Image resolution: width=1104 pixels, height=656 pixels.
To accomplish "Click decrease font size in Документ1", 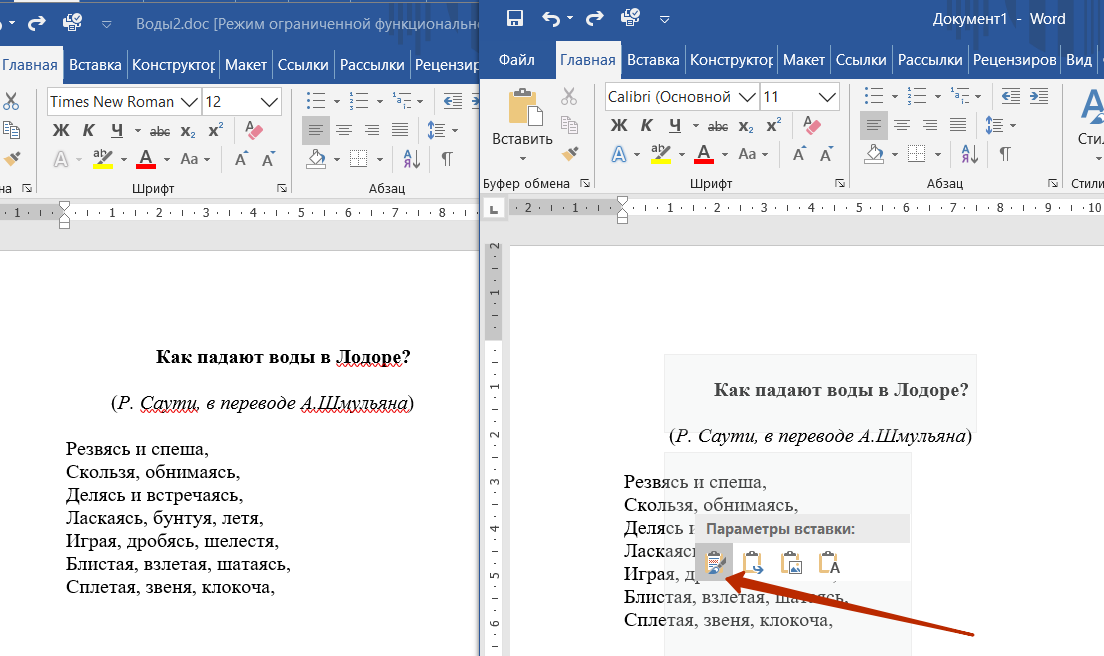I will (827, 153).
